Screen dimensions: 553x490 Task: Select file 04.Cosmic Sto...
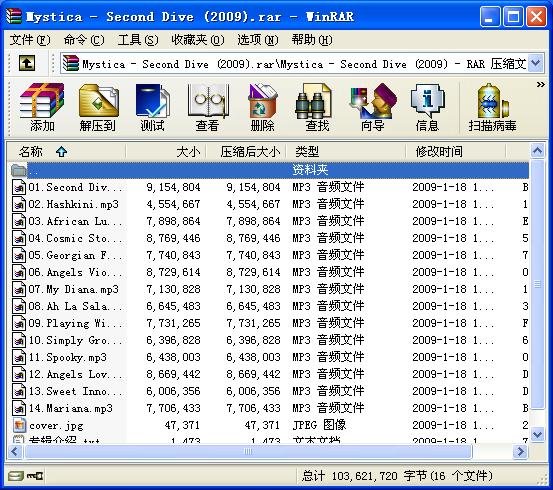pos(75,238)
